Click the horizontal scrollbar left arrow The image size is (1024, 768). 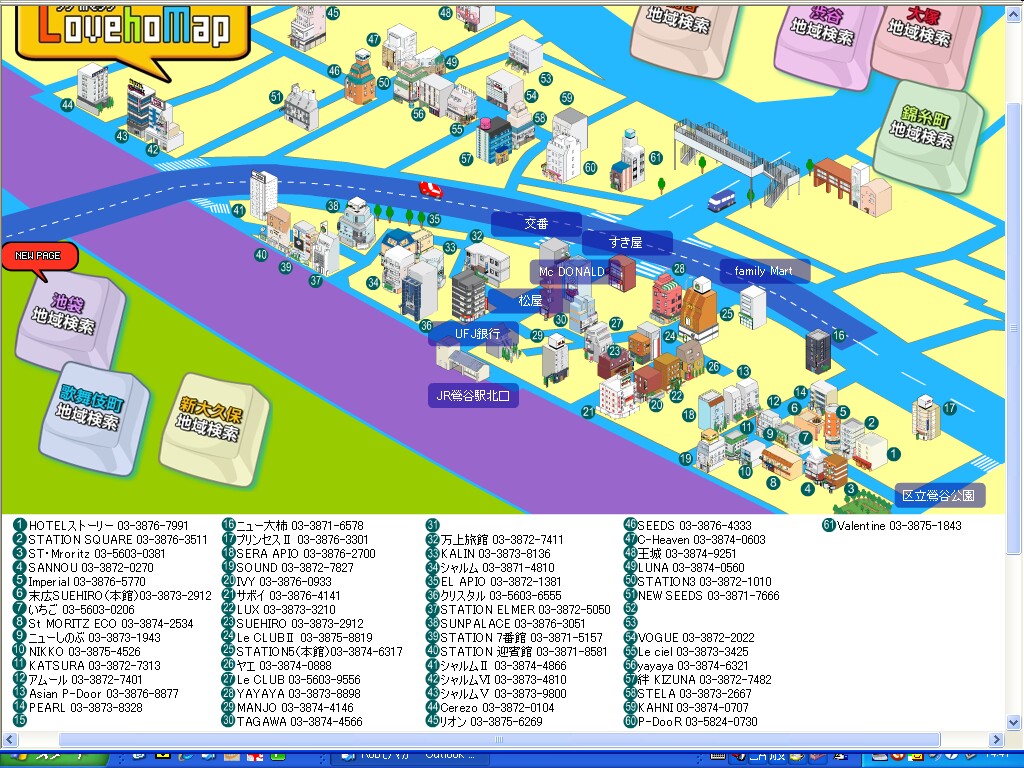pos(9,740)
